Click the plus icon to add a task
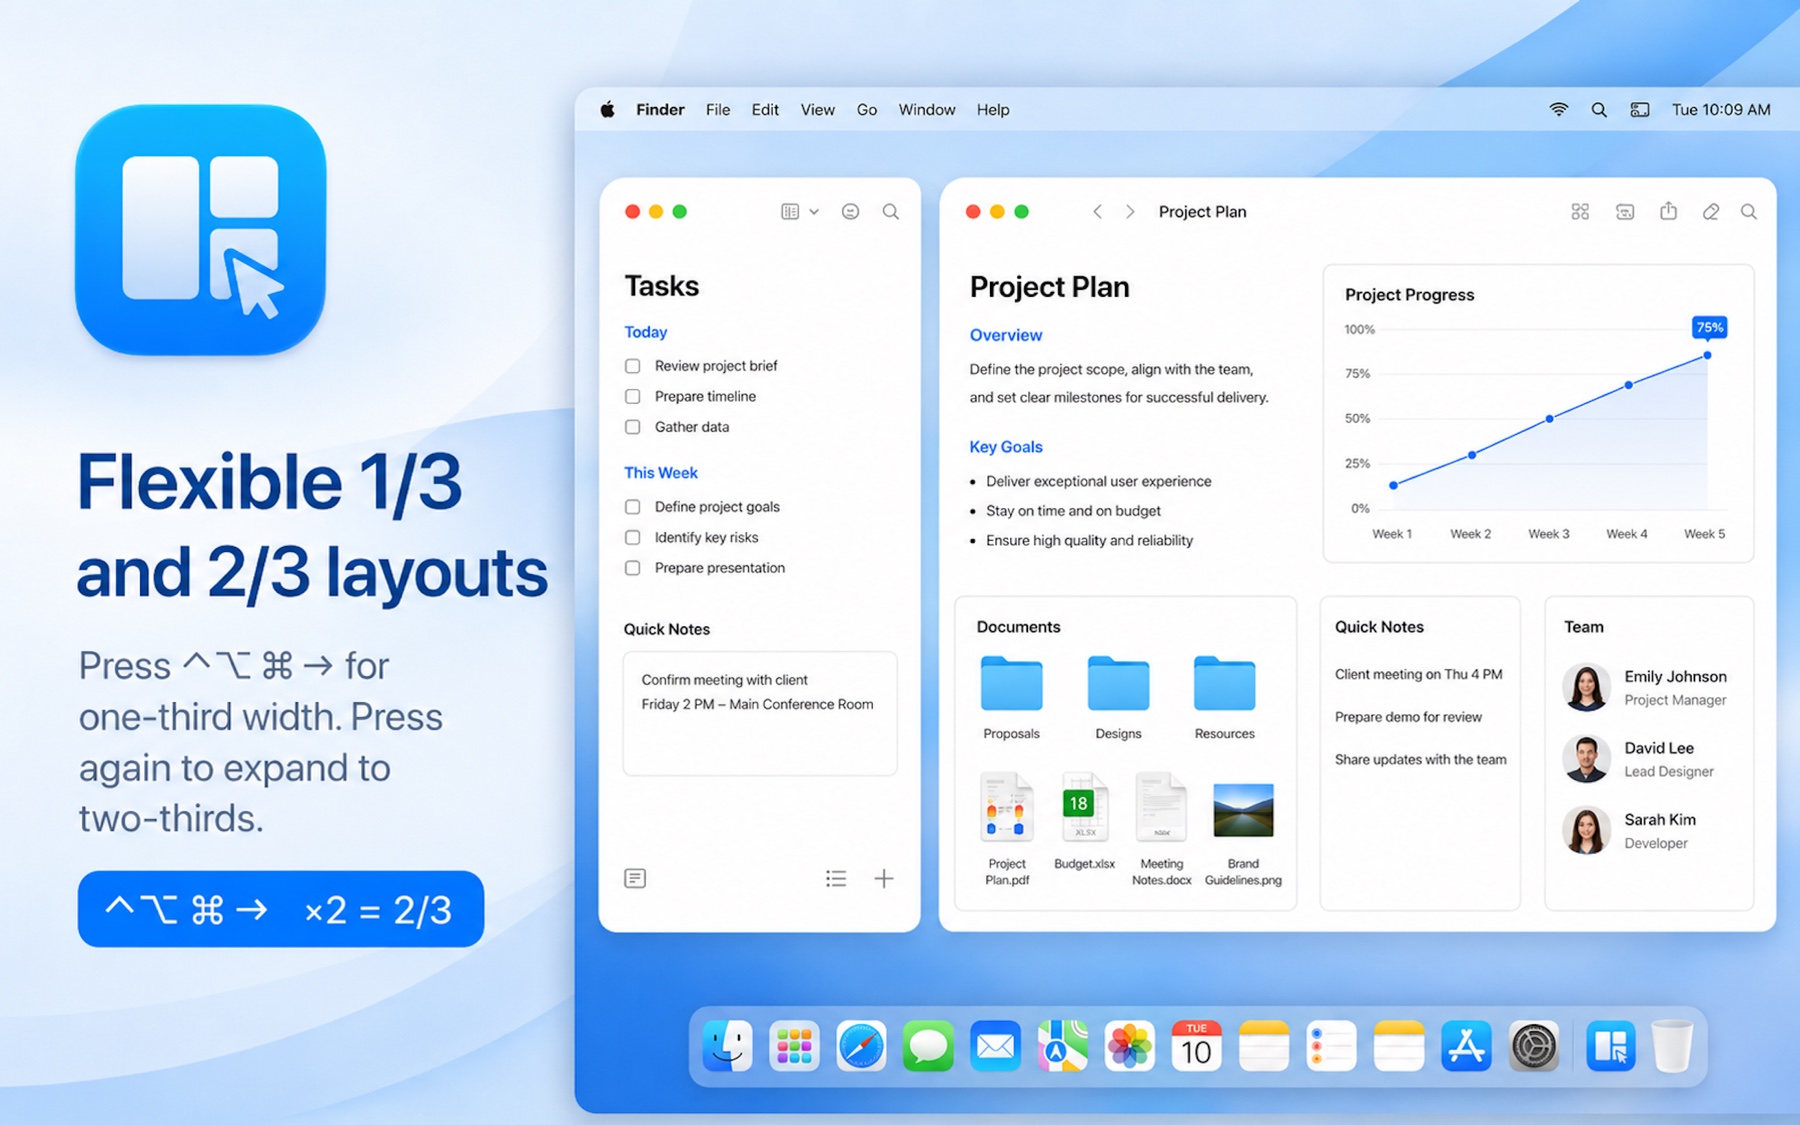This screenshot has width=1800, height=1125. tap(884, 878)
